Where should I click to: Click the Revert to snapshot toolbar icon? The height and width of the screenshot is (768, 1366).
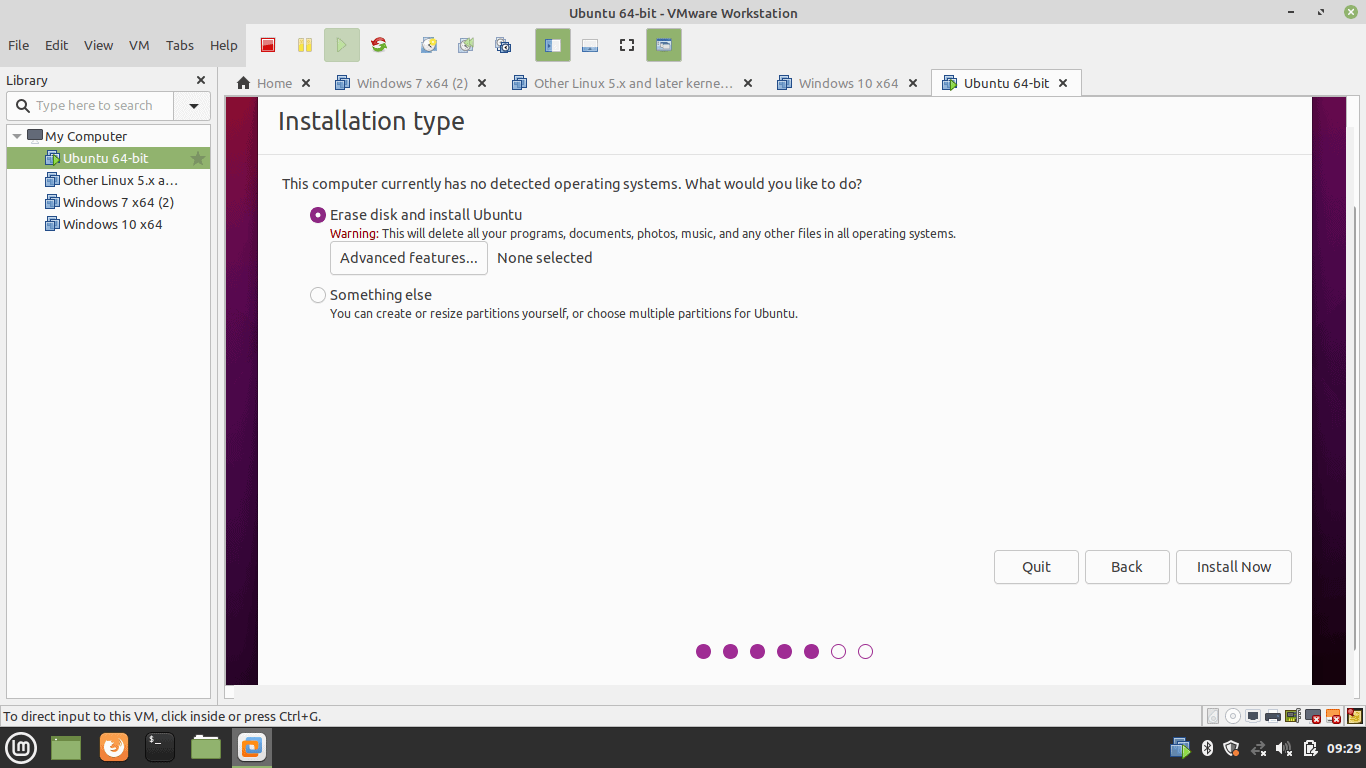click(x=466, y=45)
